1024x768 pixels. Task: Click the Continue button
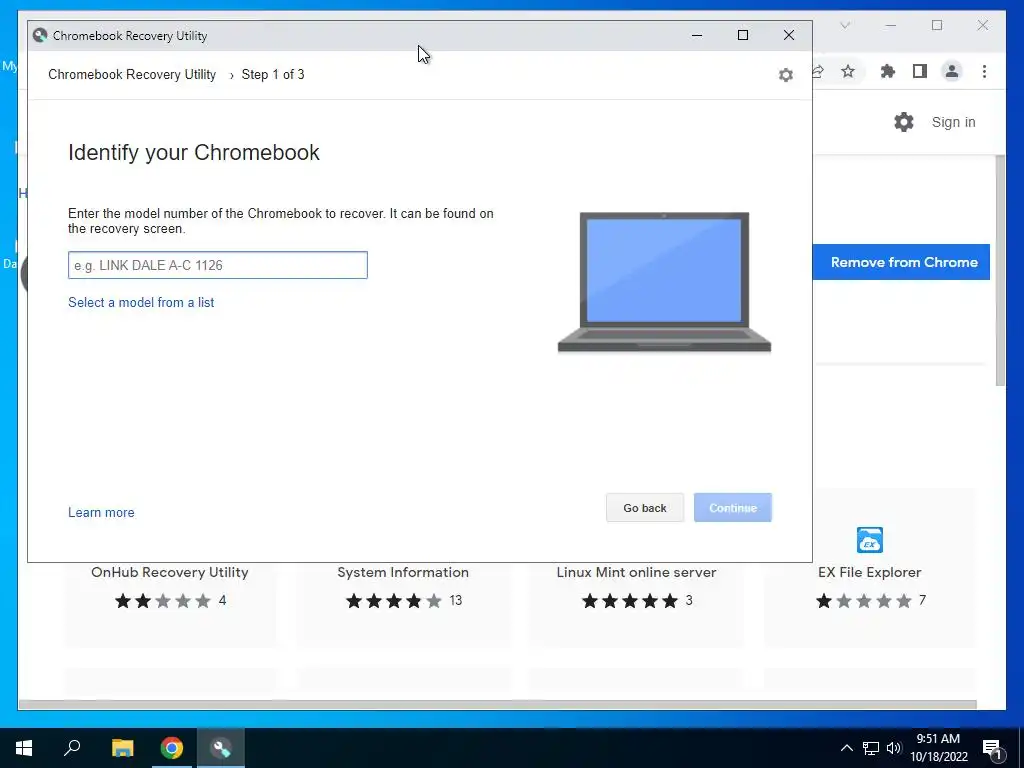(x=733, y=507)
